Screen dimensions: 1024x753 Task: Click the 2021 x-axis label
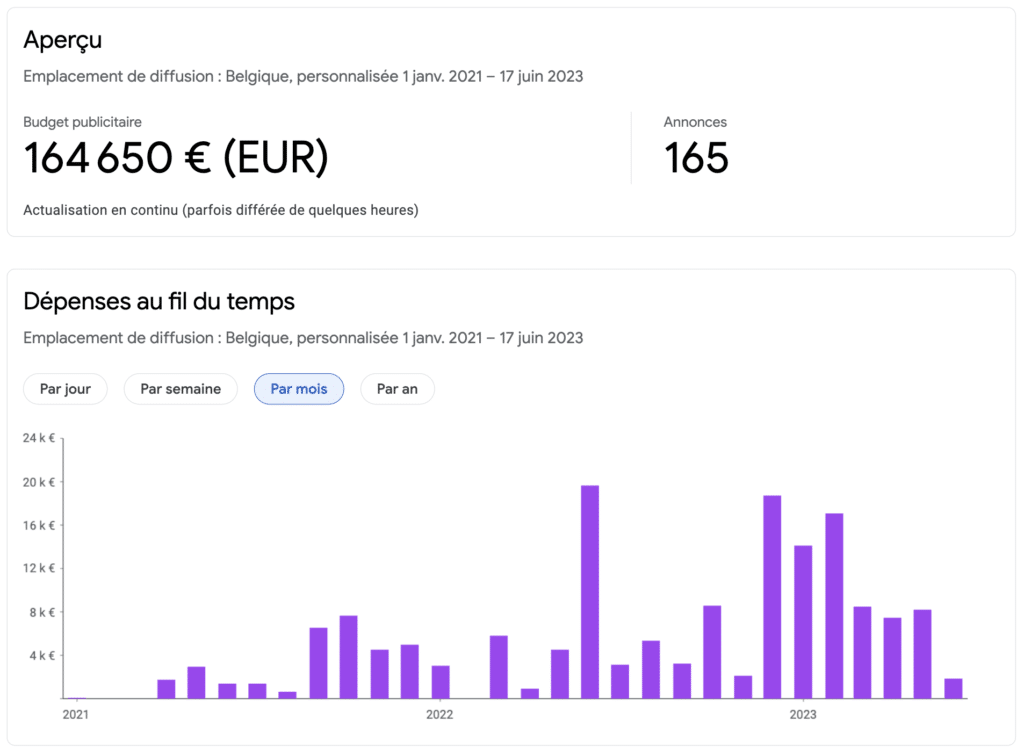pyautogui.click(x=75, y=714)
